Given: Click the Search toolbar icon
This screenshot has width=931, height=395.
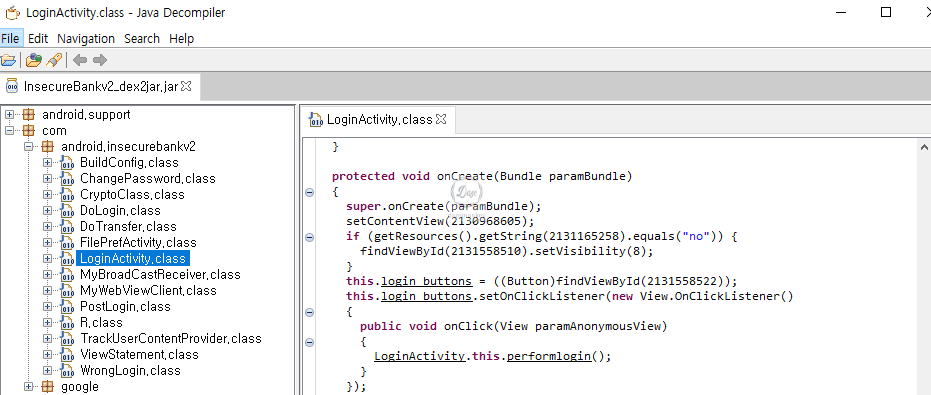Looking at the screenshot, I should click(x=54, y=59).
